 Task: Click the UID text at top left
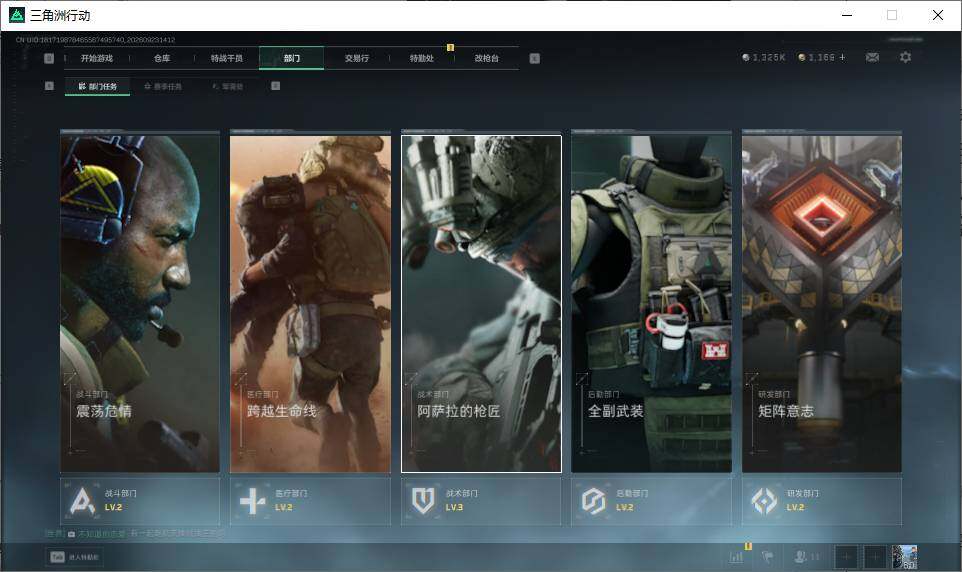pyautogui.click(x=96, y=40)
